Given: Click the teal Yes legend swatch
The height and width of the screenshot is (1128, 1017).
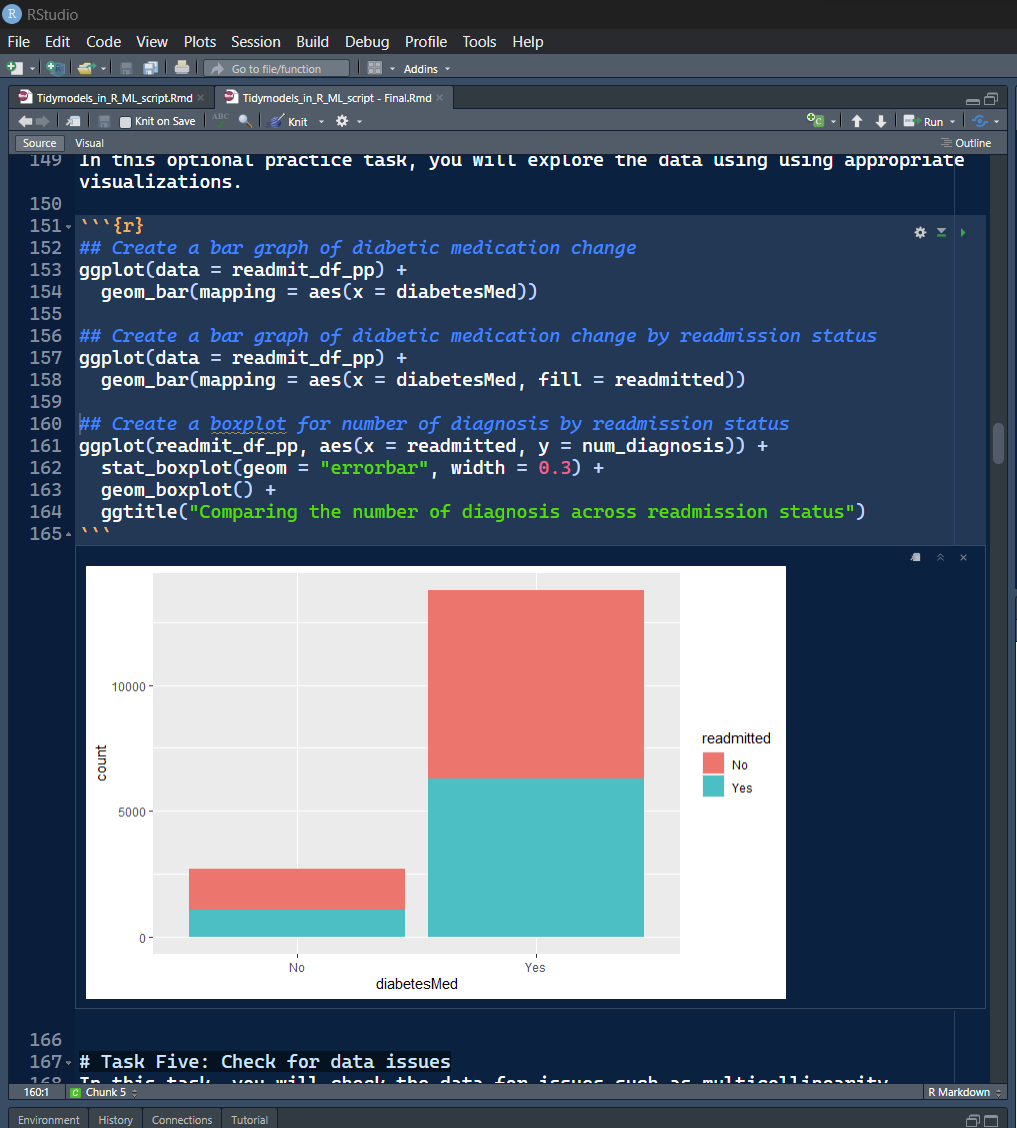Looking at the screenshot, I should point(713,786).
